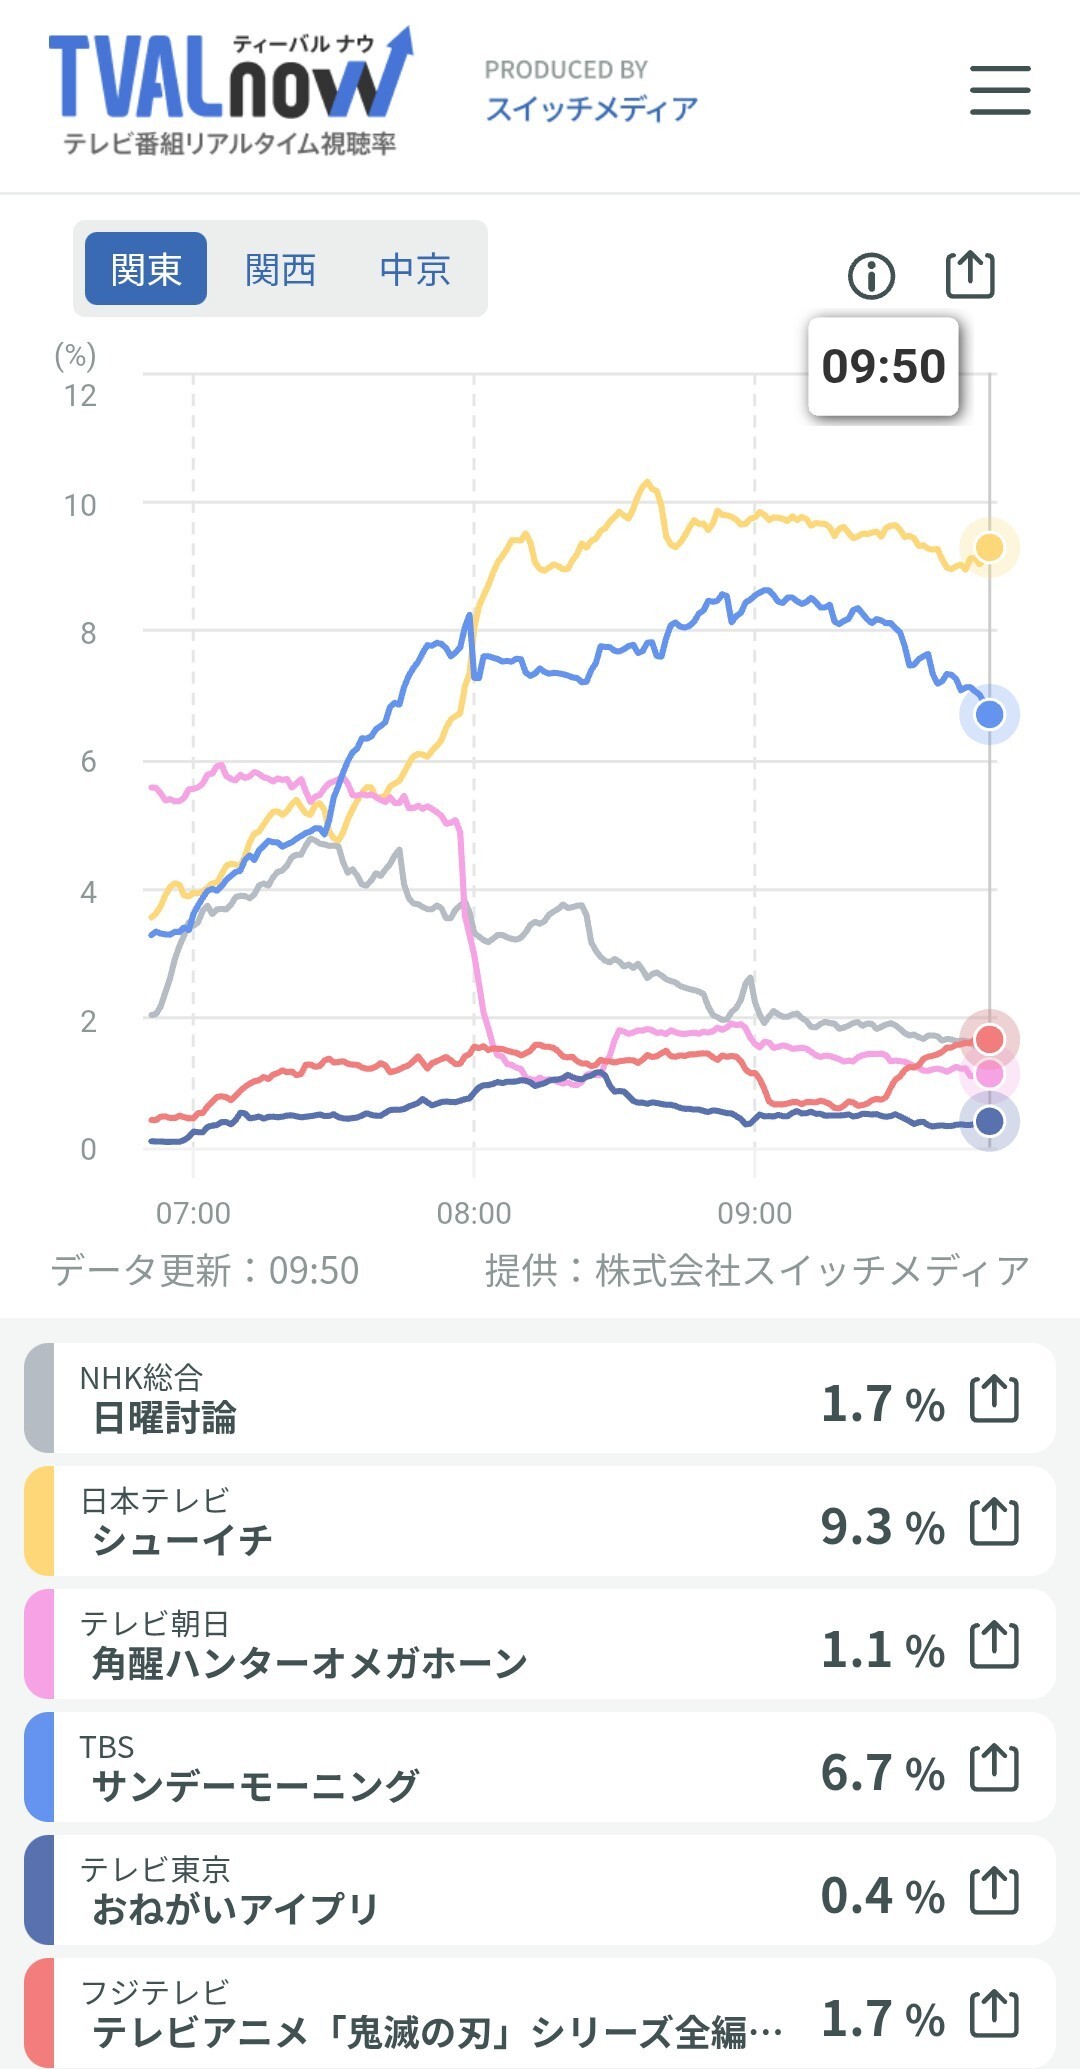Click the TVALnow logo
This screenshot has width=1080, height=2069.
230,92
